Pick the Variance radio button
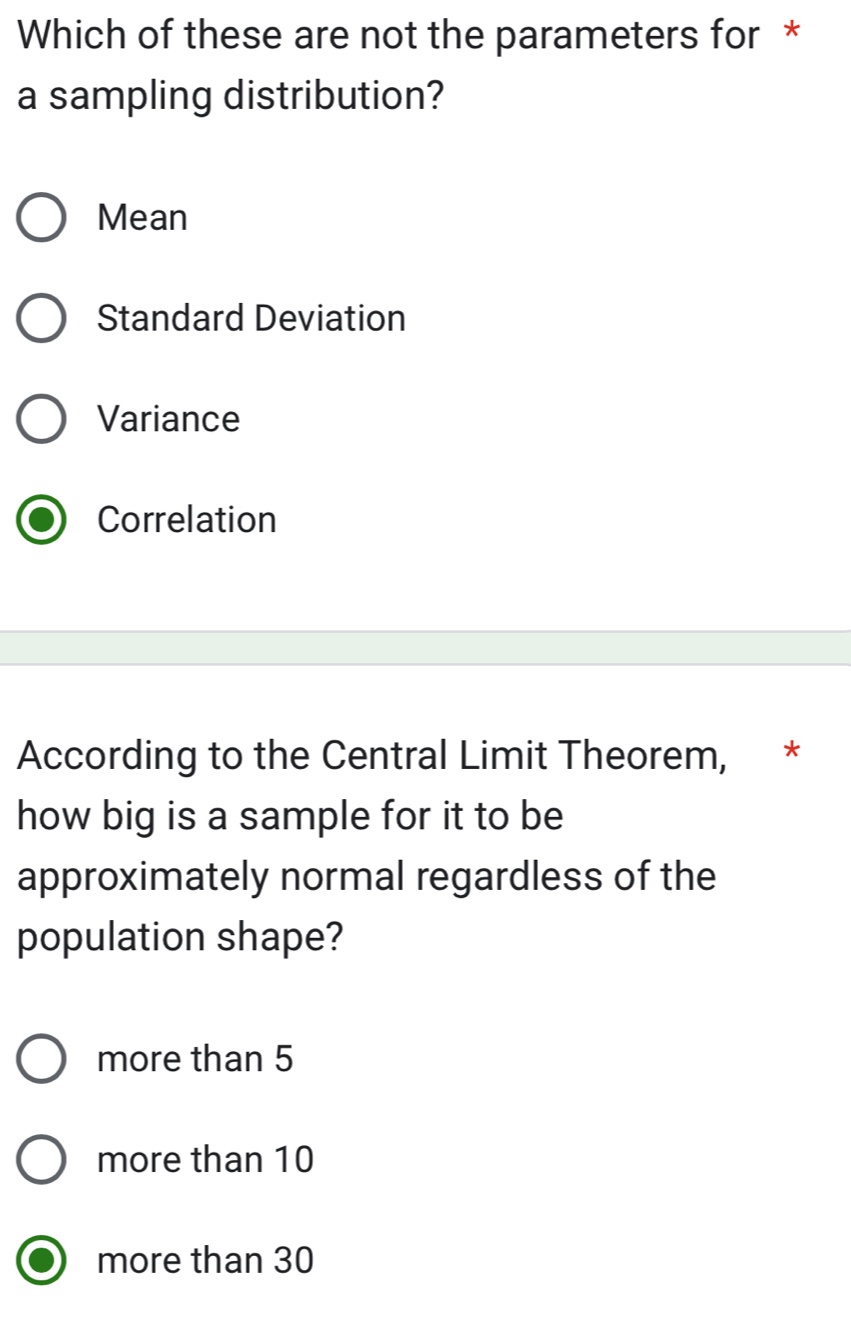851x1334 pixels. pos(42,419)
